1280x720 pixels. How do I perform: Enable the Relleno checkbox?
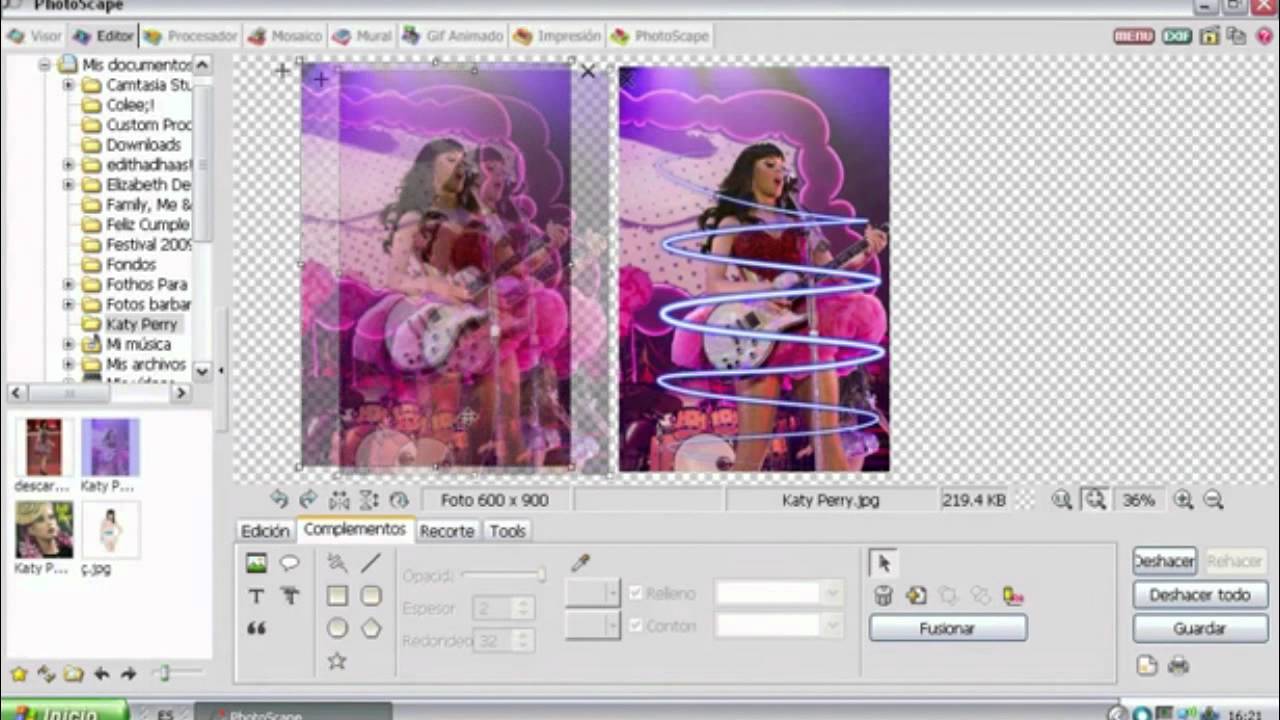636,592
